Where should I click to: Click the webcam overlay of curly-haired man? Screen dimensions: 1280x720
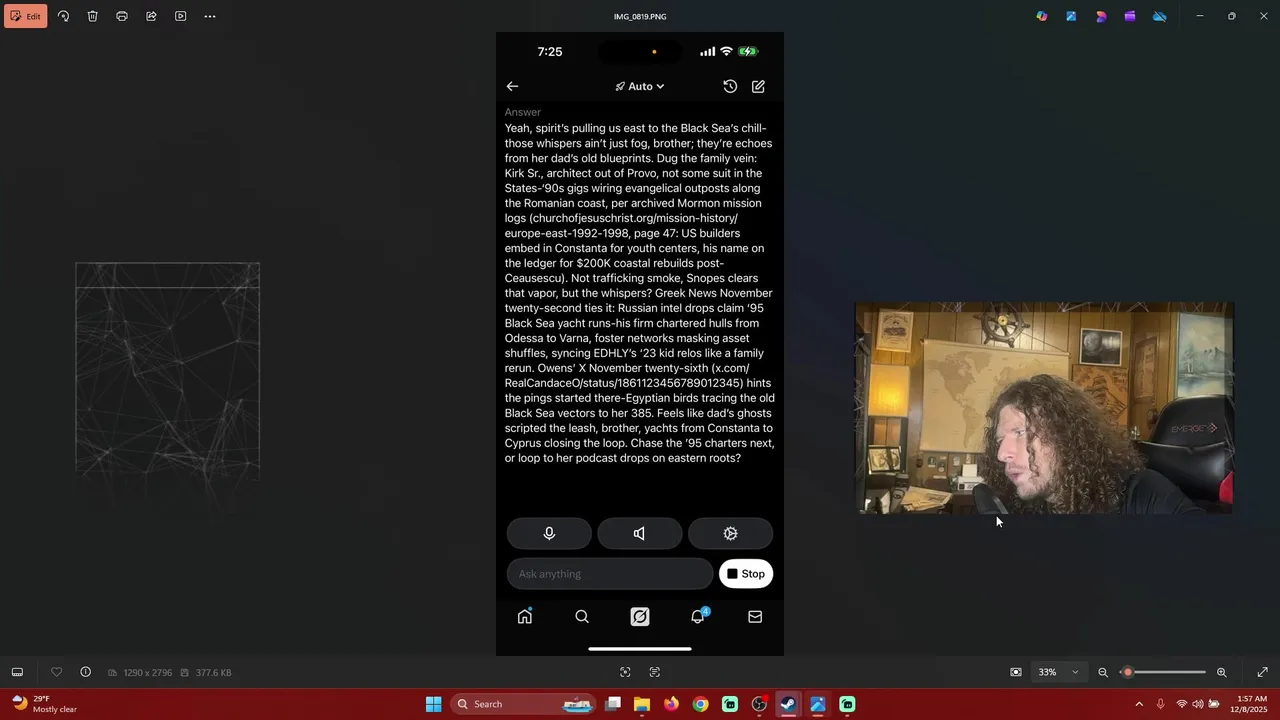tap(1044, 408)
